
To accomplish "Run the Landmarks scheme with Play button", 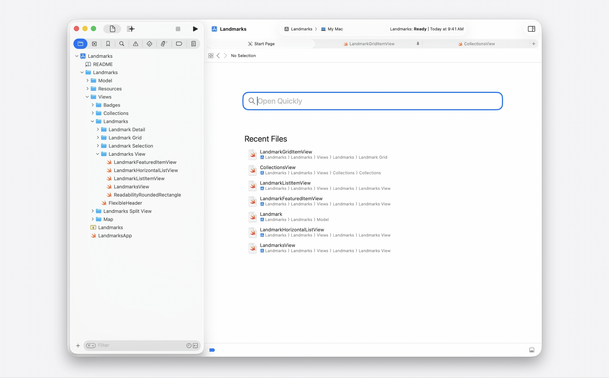I will pos(195,29).
